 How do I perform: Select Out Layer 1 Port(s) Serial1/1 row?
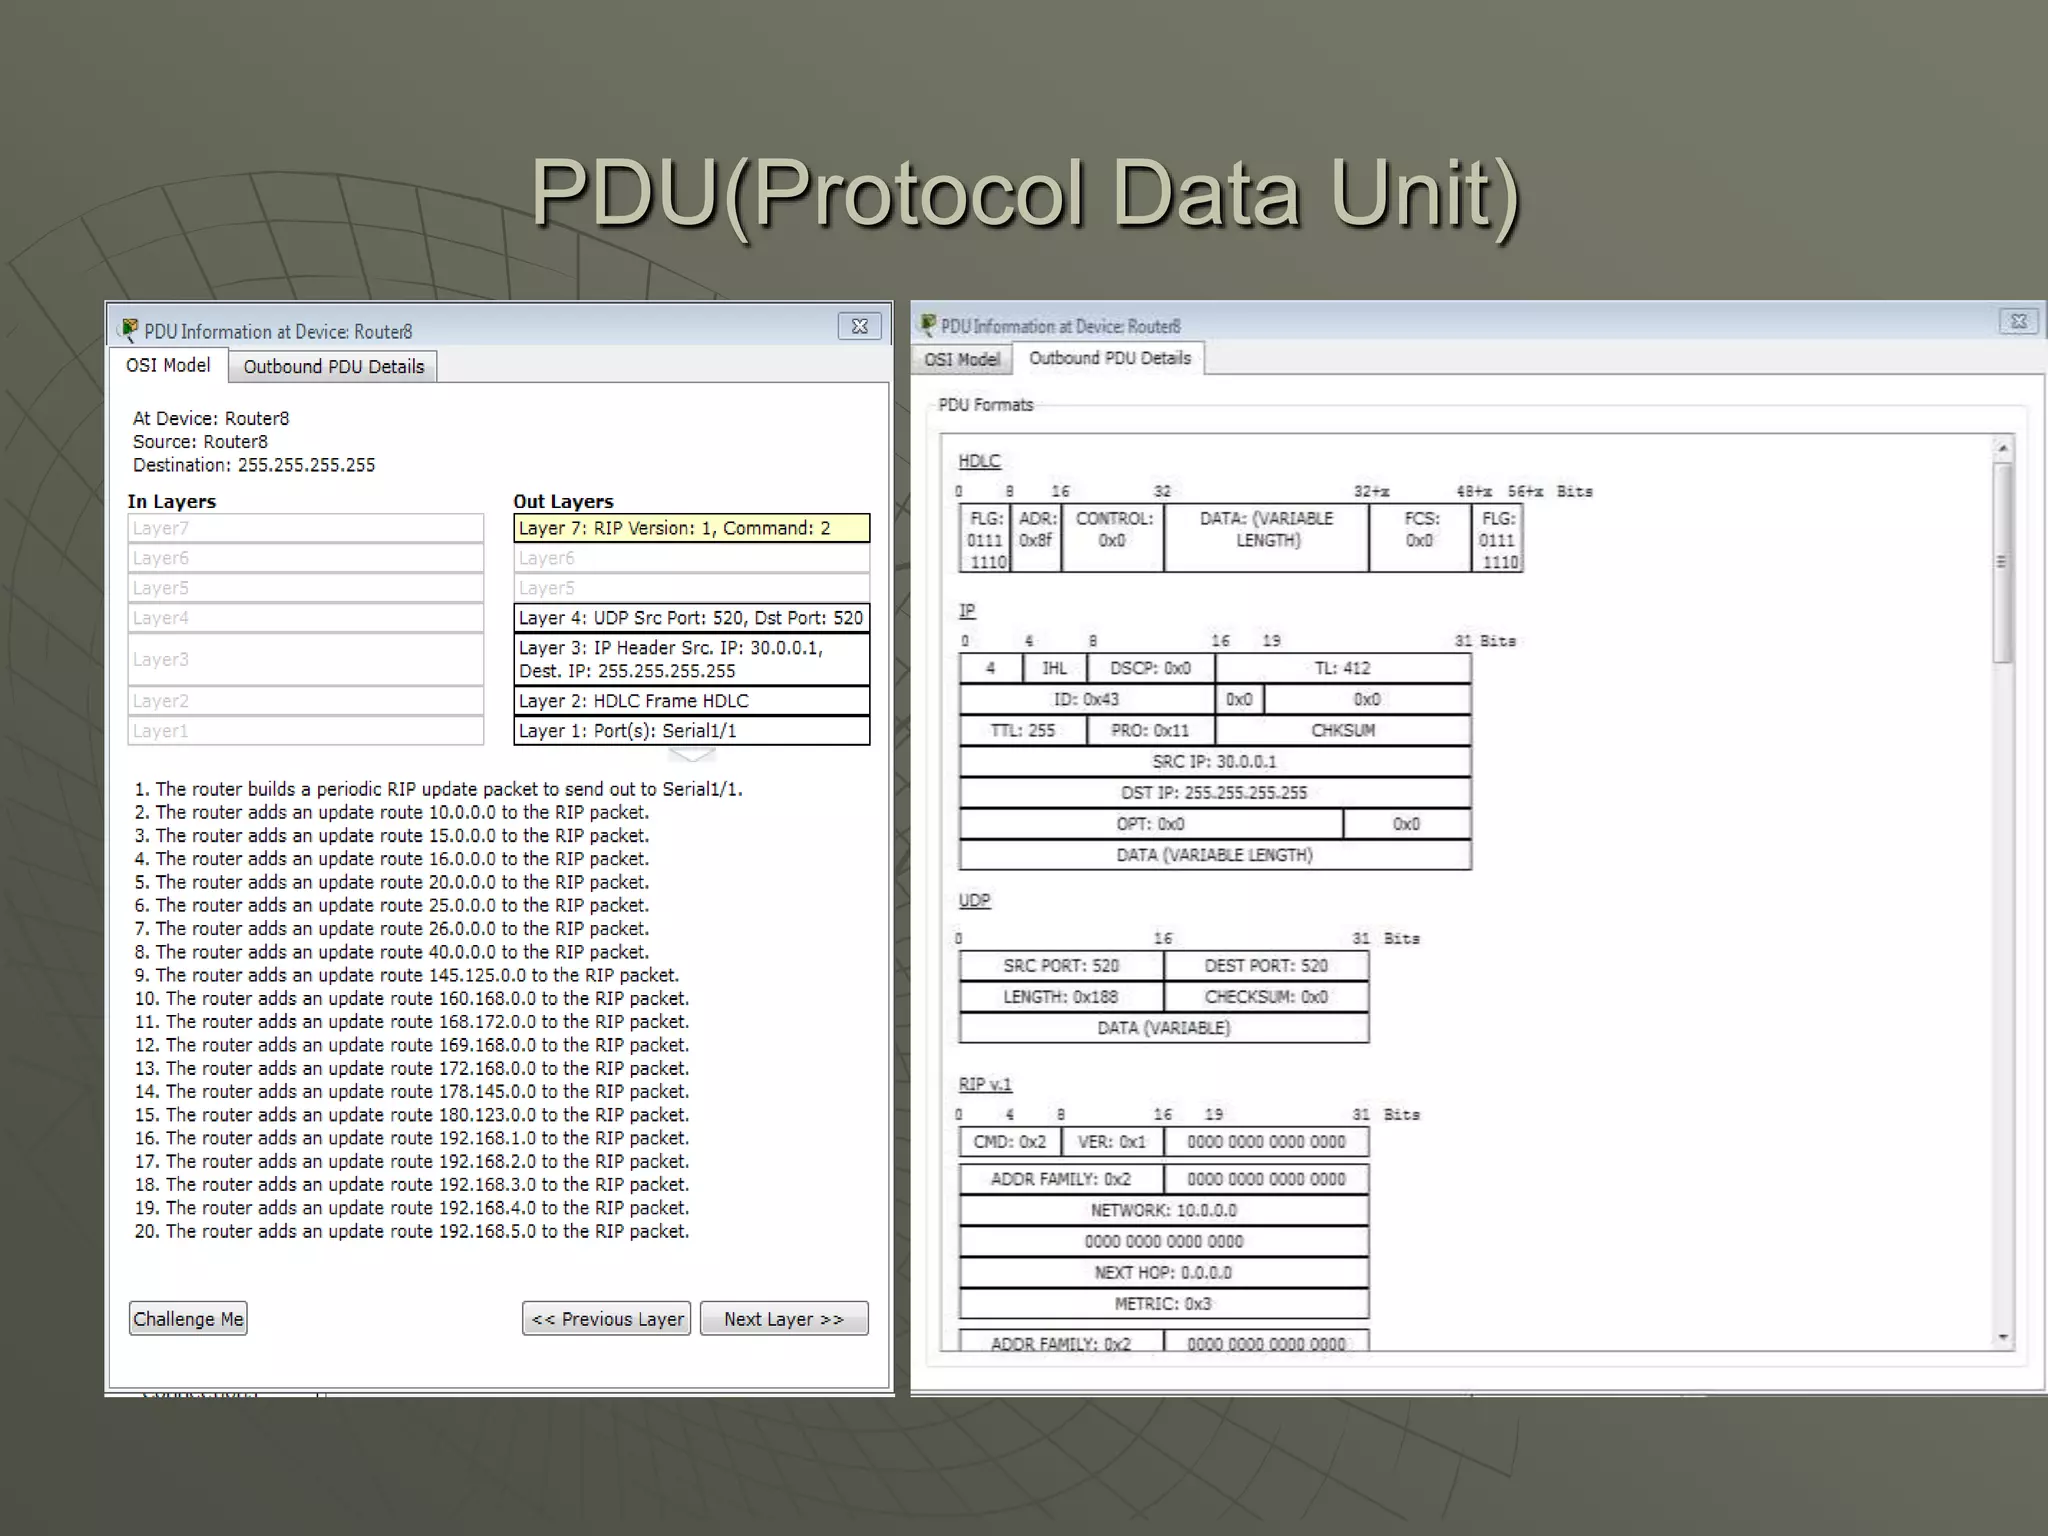pos(692,731)
